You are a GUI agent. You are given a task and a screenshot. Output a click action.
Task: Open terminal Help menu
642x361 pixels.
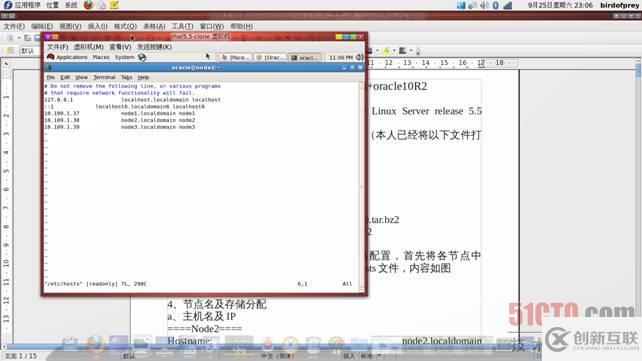click(143, 77)
